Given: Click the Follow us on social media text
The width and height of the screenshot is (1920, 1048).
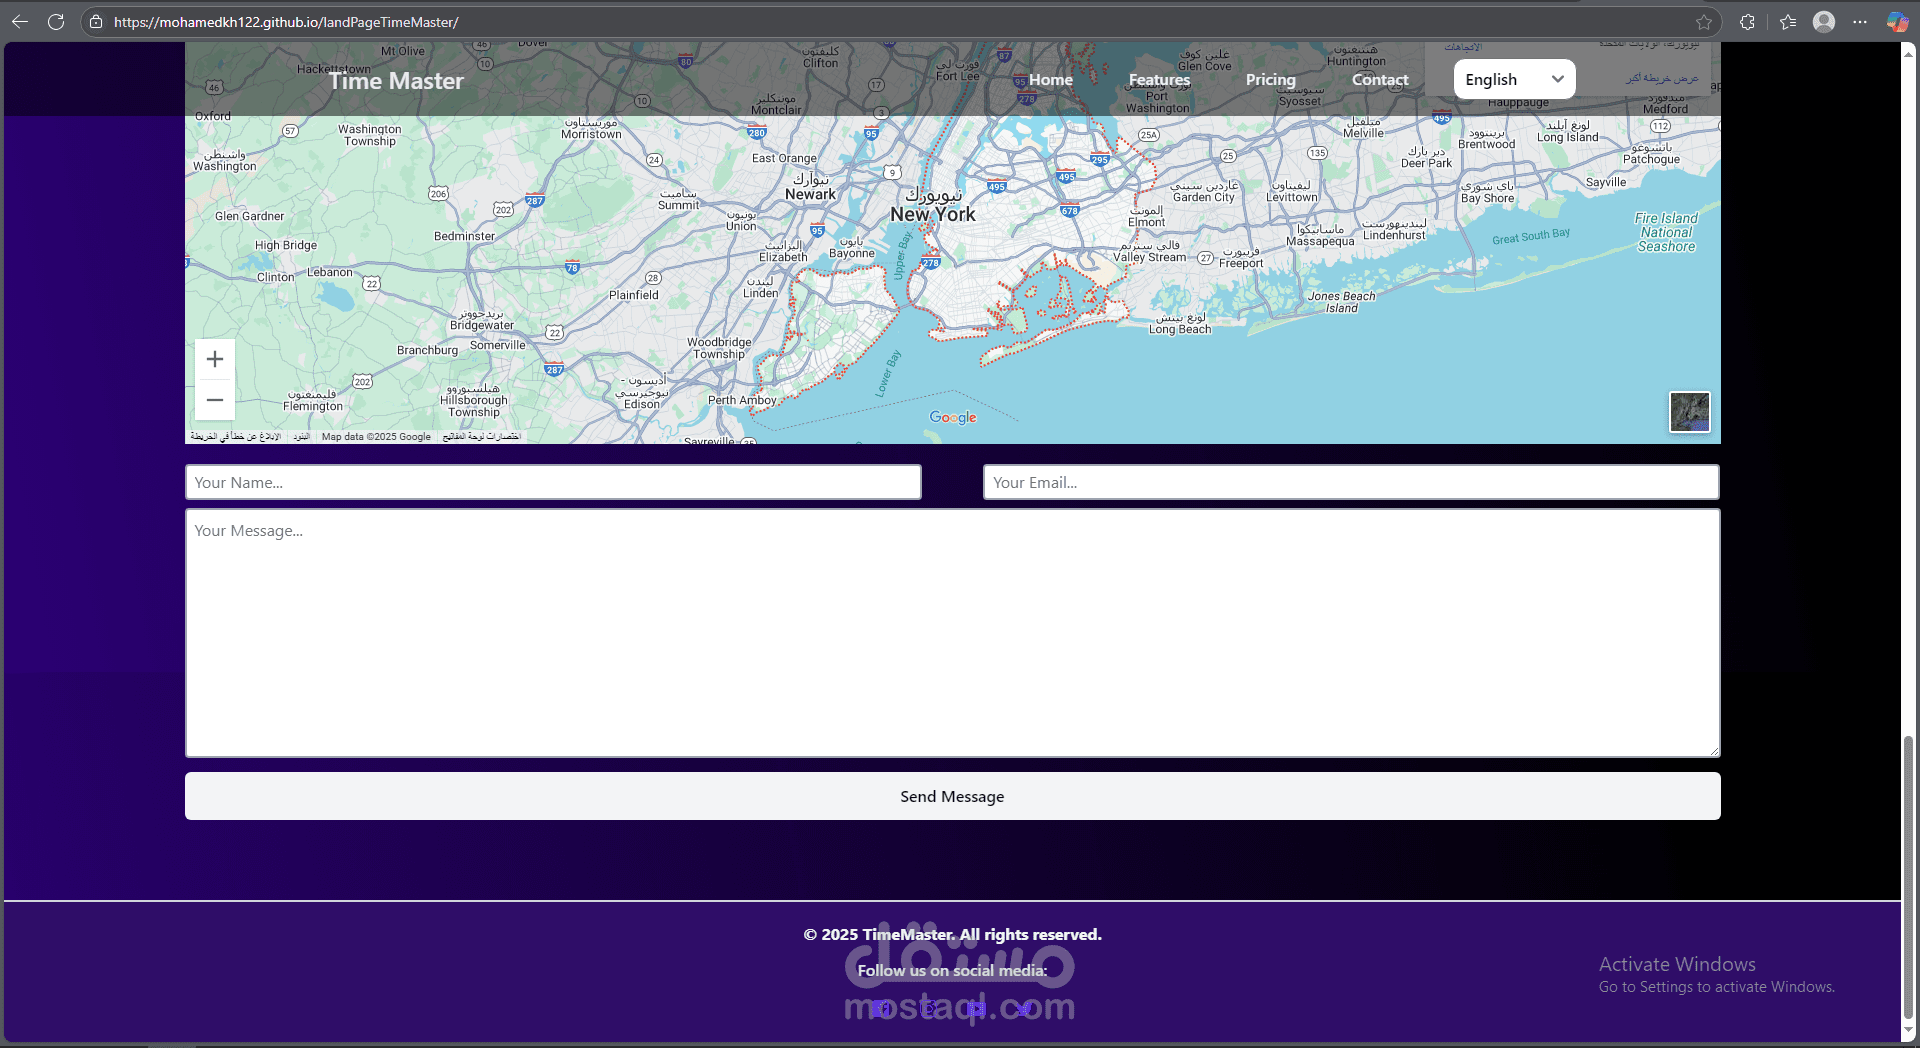Looking at the screenshot, I should click(x=952, y=970).
